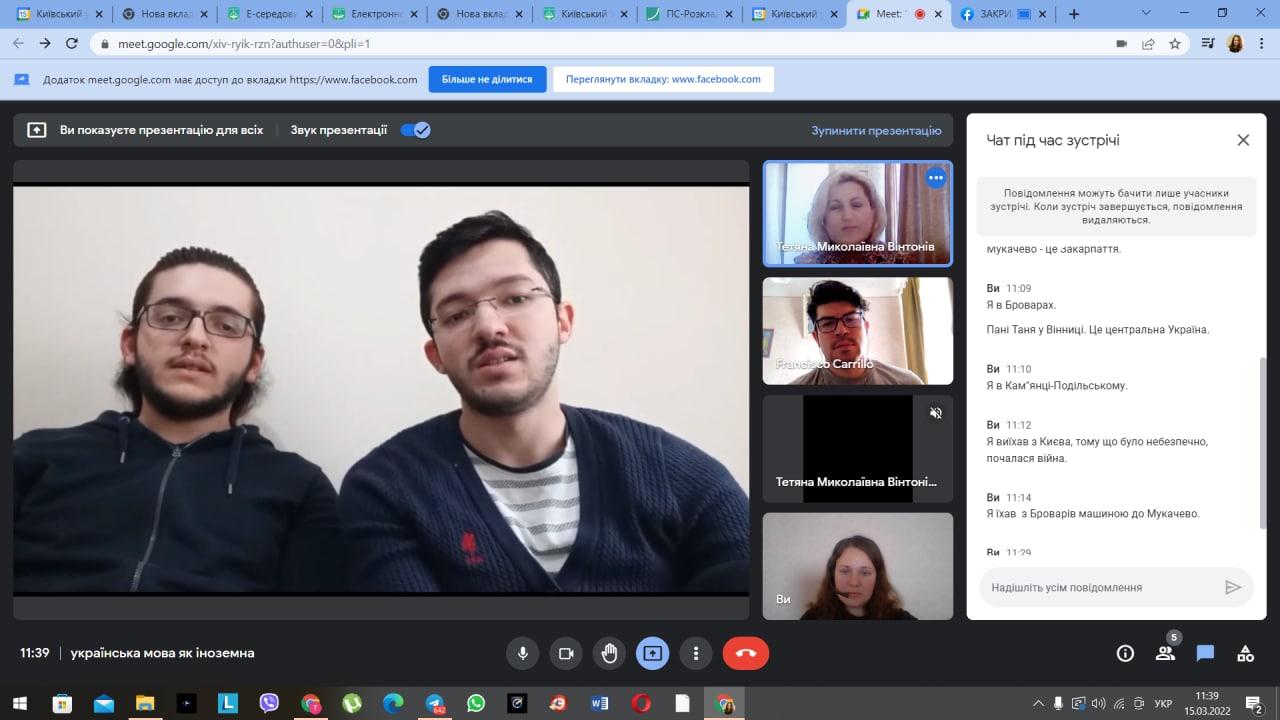The height and width of the screenshot is (720, 1280).
Task: Click Зупинити презентацію link
Action: pos(876,130)
